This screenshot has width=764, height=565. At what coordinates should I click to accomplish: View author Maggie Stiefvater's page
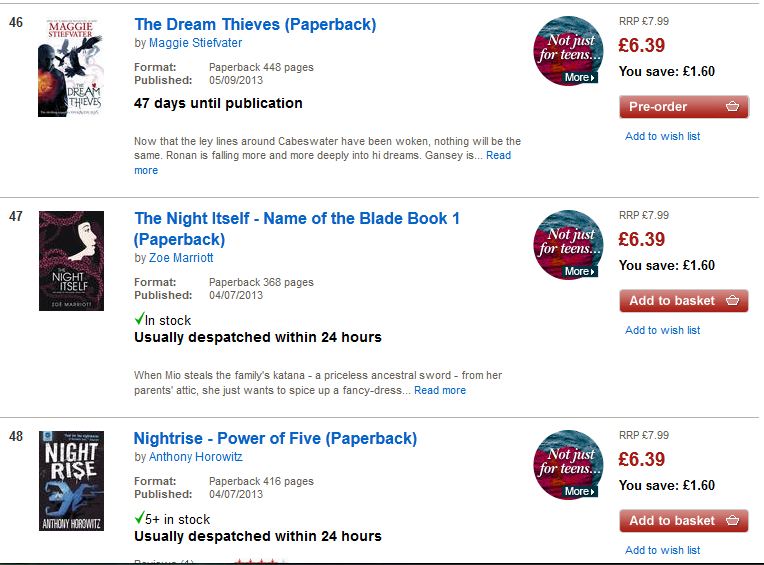195,43
